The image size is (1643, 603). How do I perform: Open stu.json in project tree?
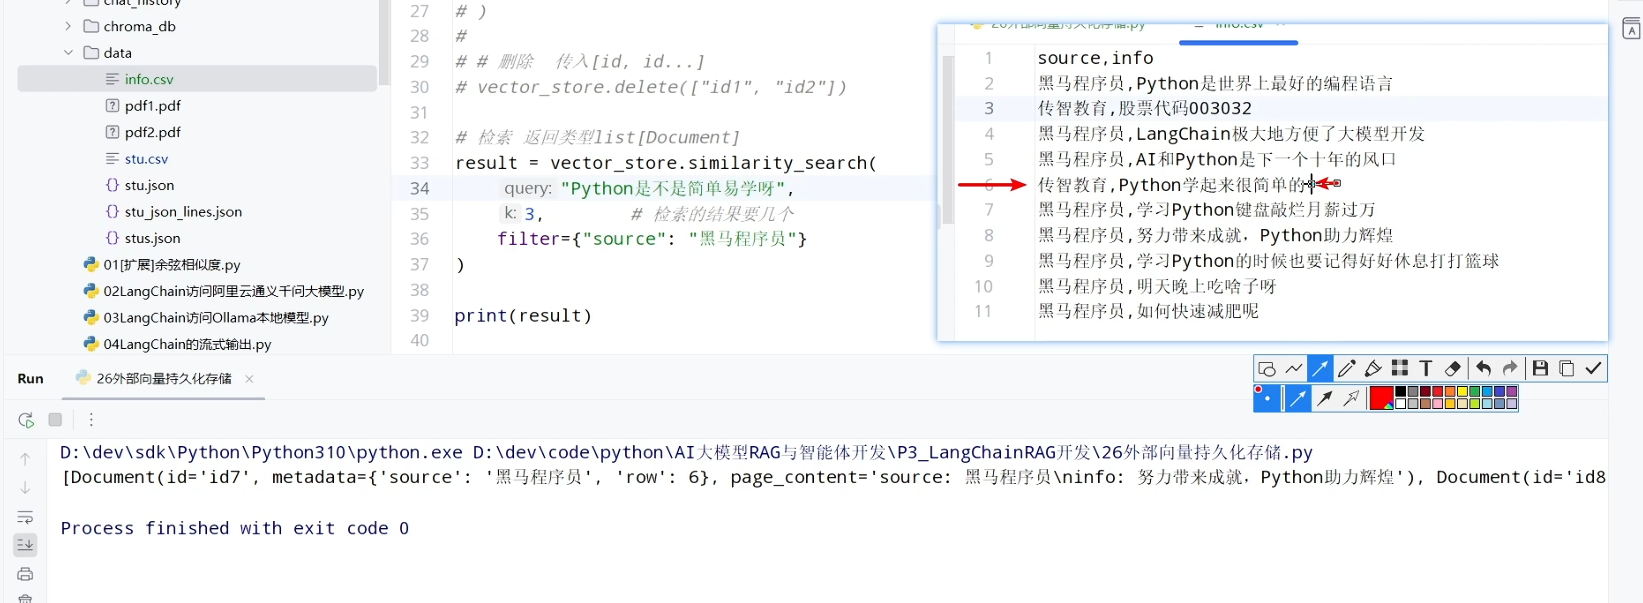[149, 185]
